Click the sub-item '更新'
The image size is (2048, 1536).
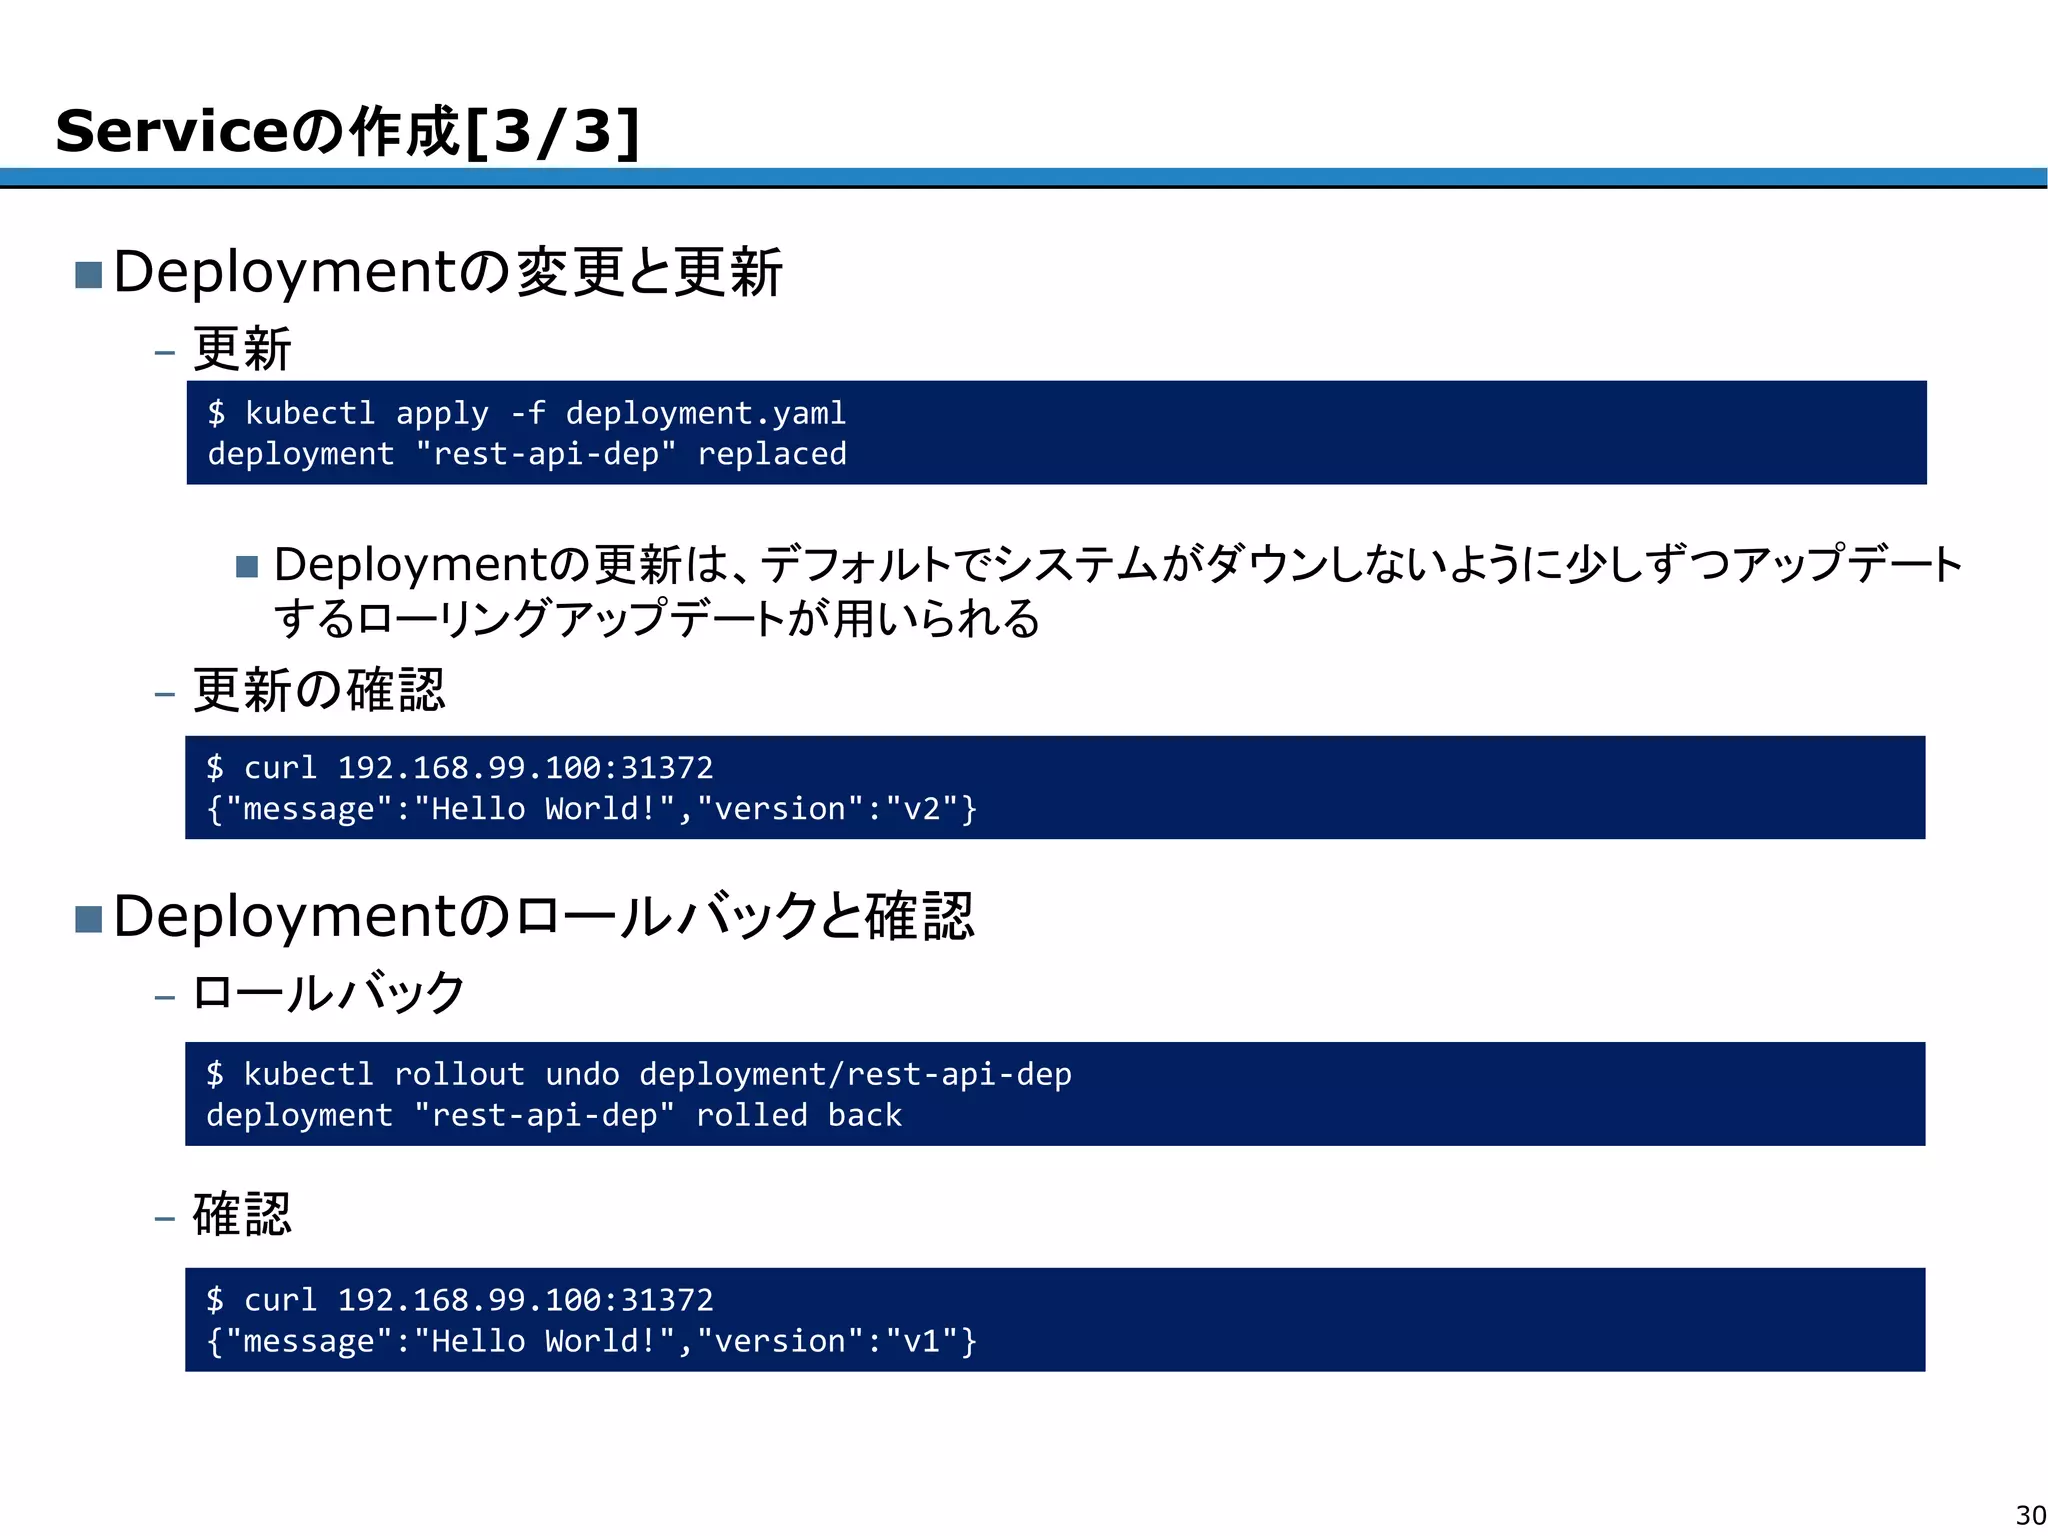point(241,349)
